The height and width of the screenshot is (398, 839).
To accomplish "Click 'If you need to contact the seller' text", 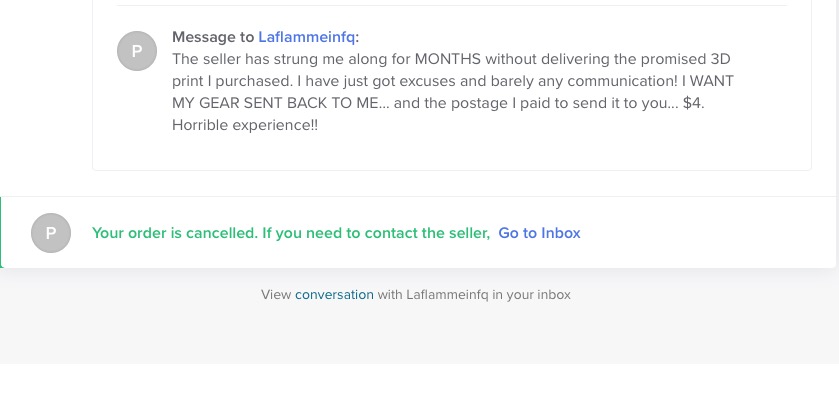I will 376,233.
